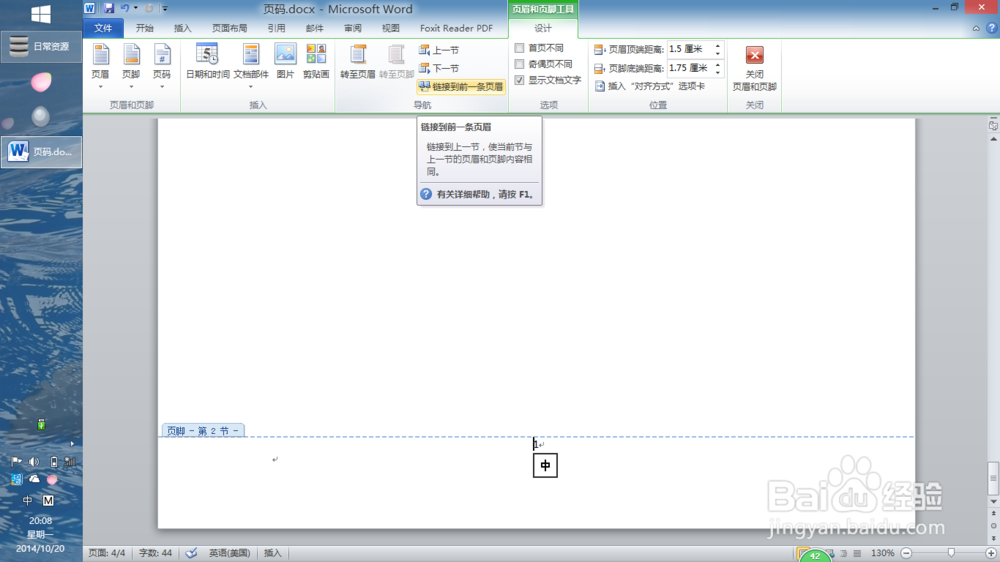This screenshot has width=1000, height=562.
Task: Switch to outline view icon
Action: pyautogui.click(x=844, y=553)
